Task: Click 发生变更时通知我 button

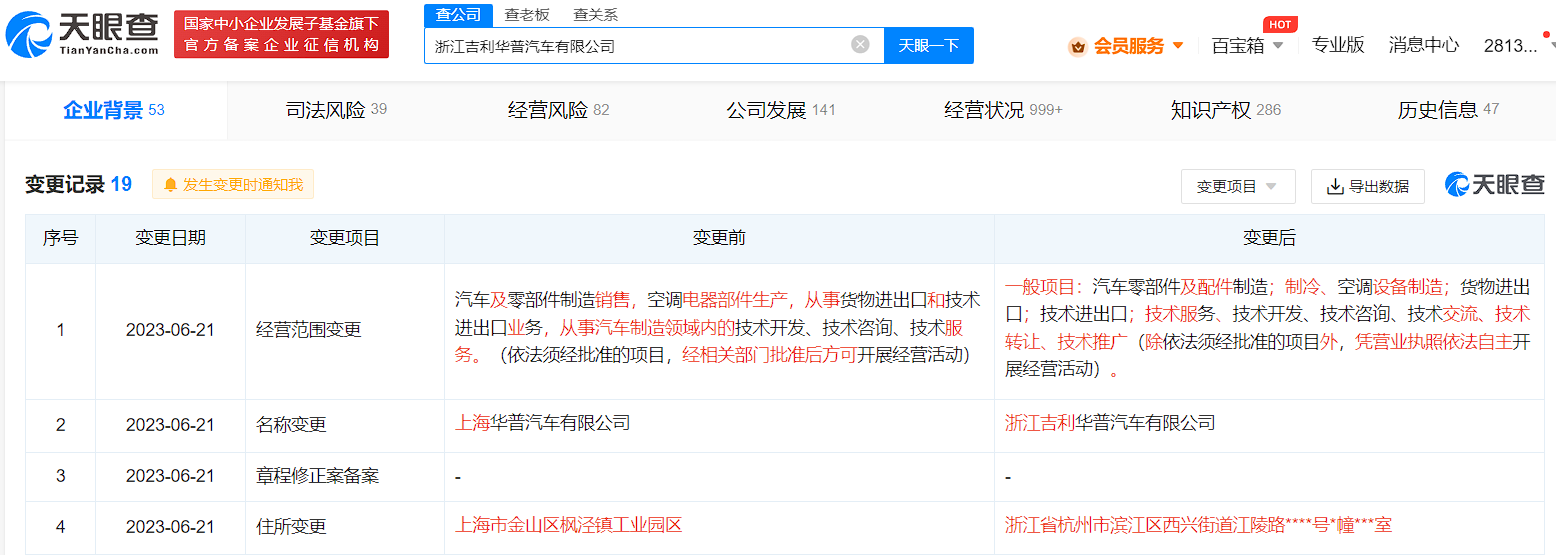Action: pyautogui.click(x=233, y=185)
